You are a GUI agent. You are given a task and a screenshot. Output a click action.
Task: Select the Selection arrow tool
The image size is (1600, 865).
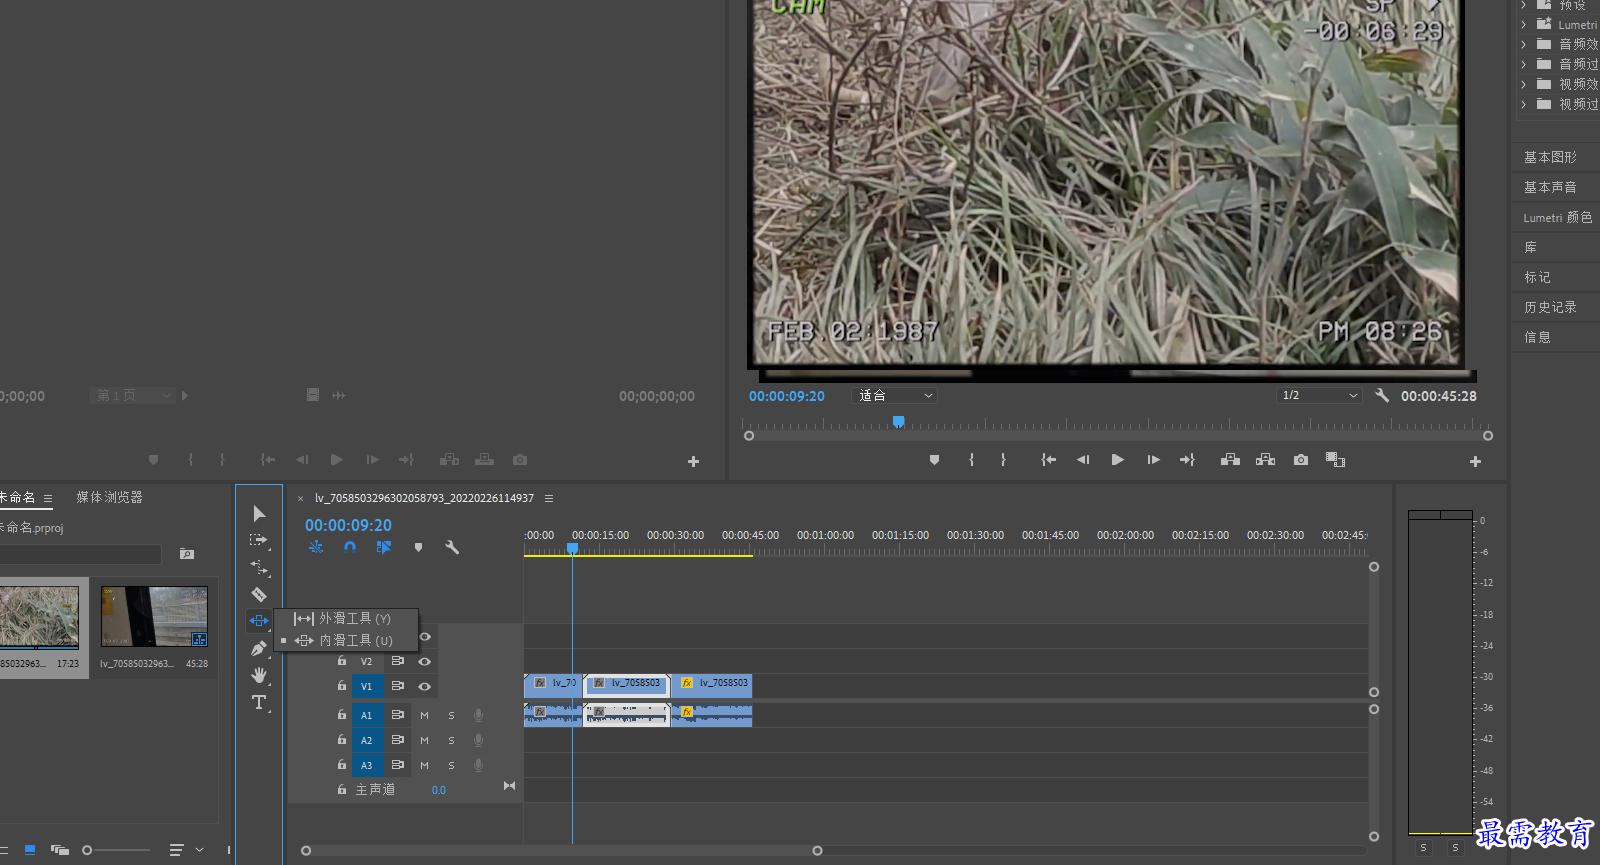[259, 513]
